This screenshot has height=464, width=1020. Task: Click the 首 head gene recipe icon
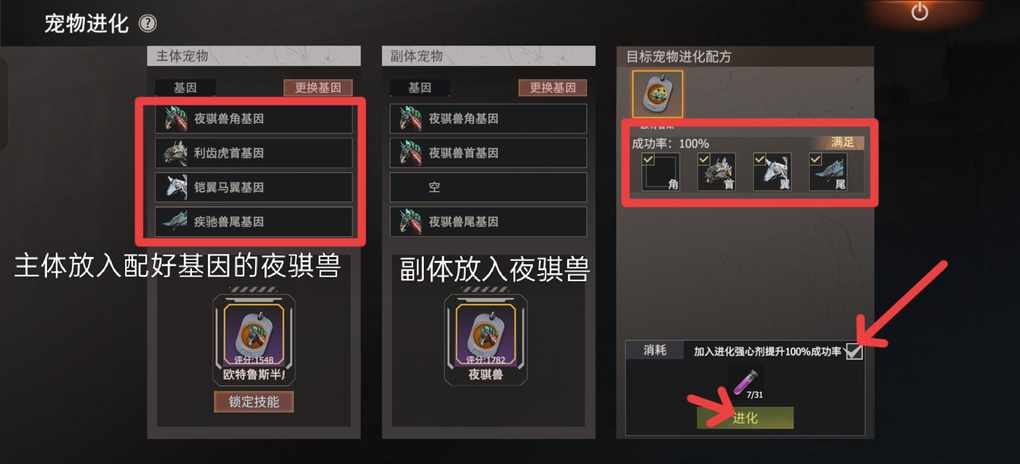point(716,172)
